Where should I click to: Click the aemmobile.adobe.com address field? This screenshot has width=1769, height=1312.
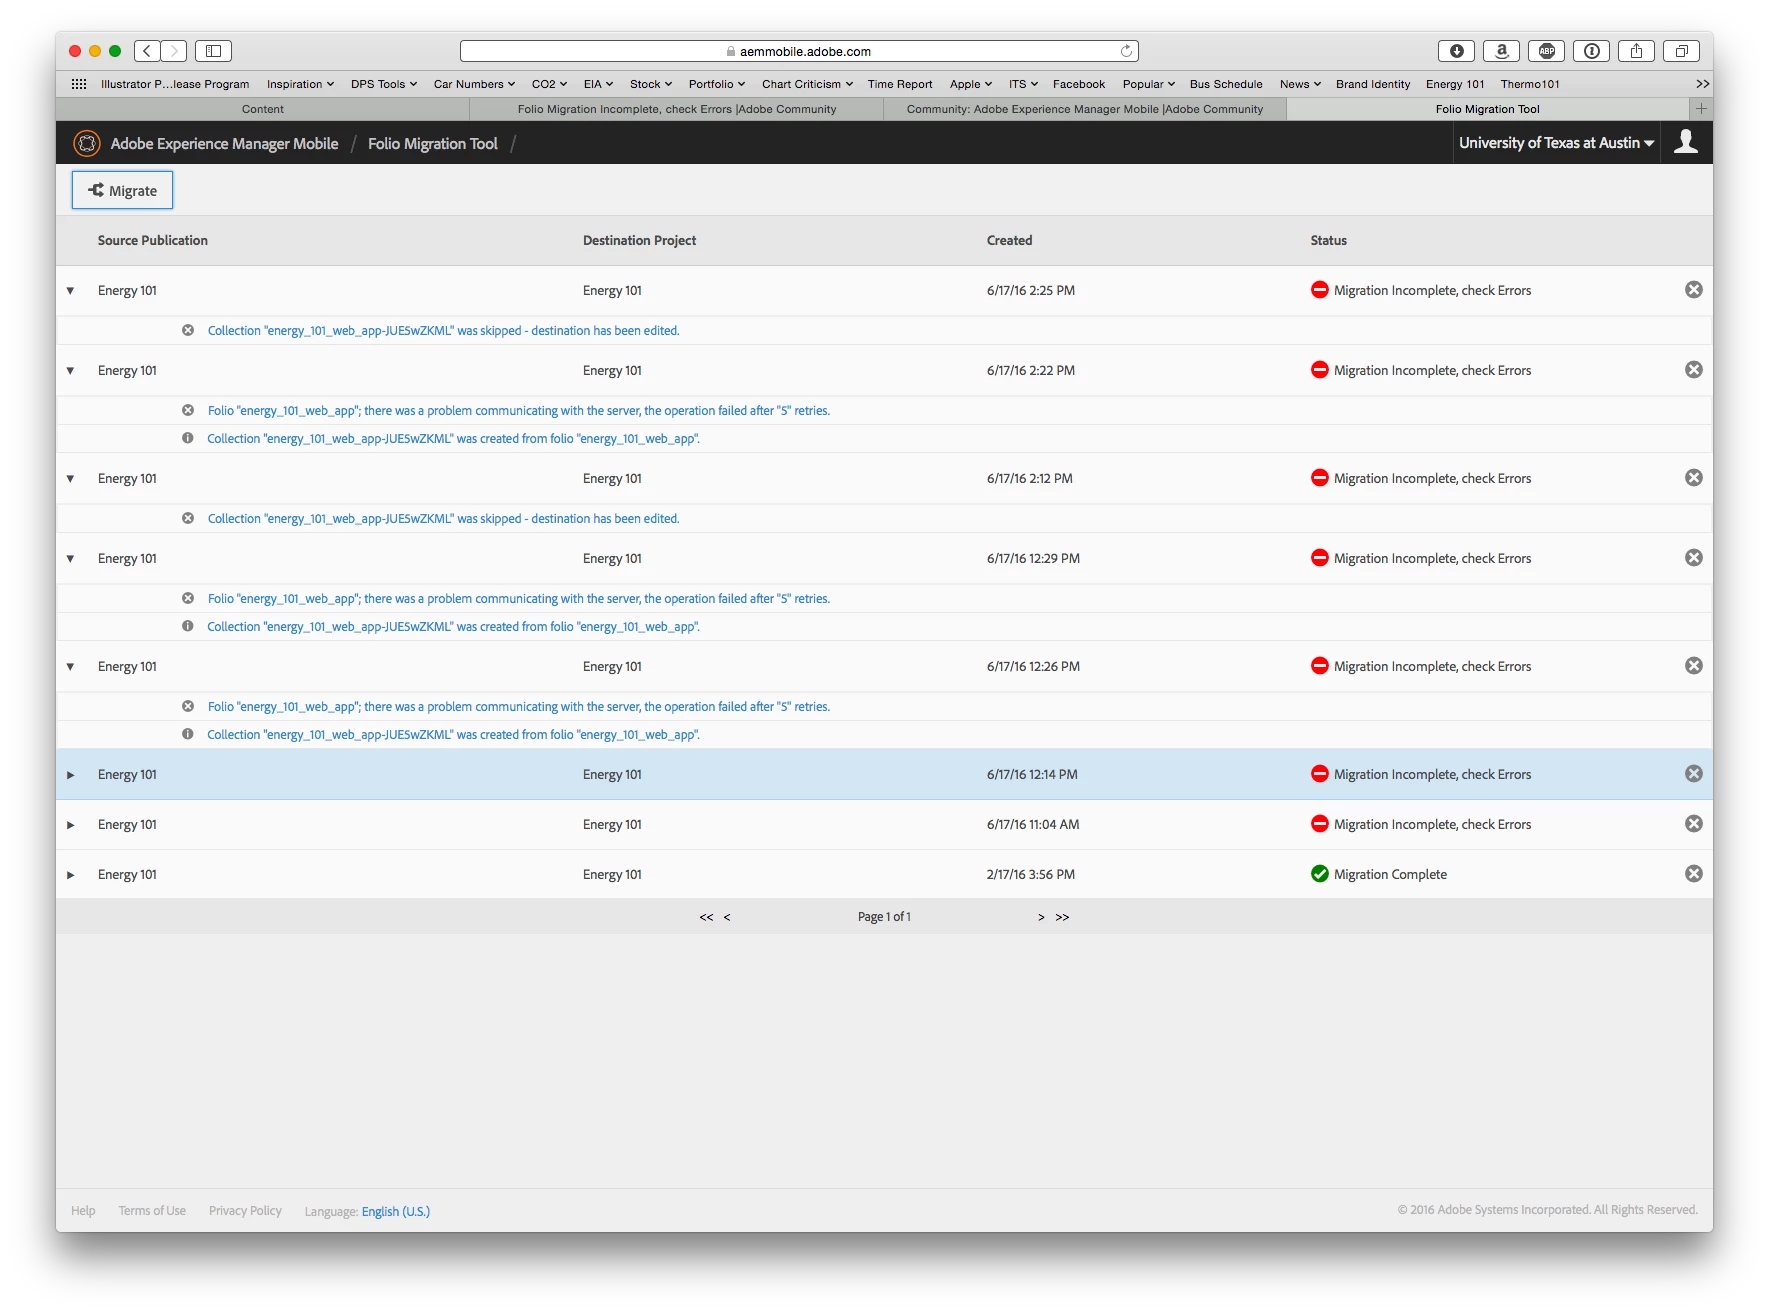[x=799, y=51]
